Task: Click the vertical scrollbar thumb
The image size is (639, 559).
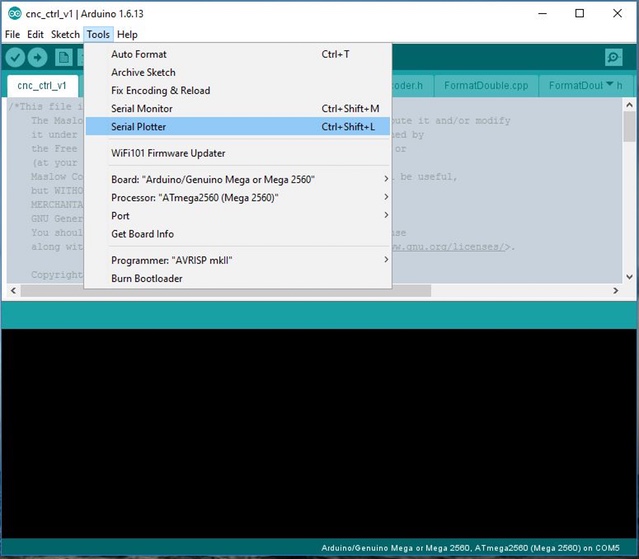Action: 629,126
